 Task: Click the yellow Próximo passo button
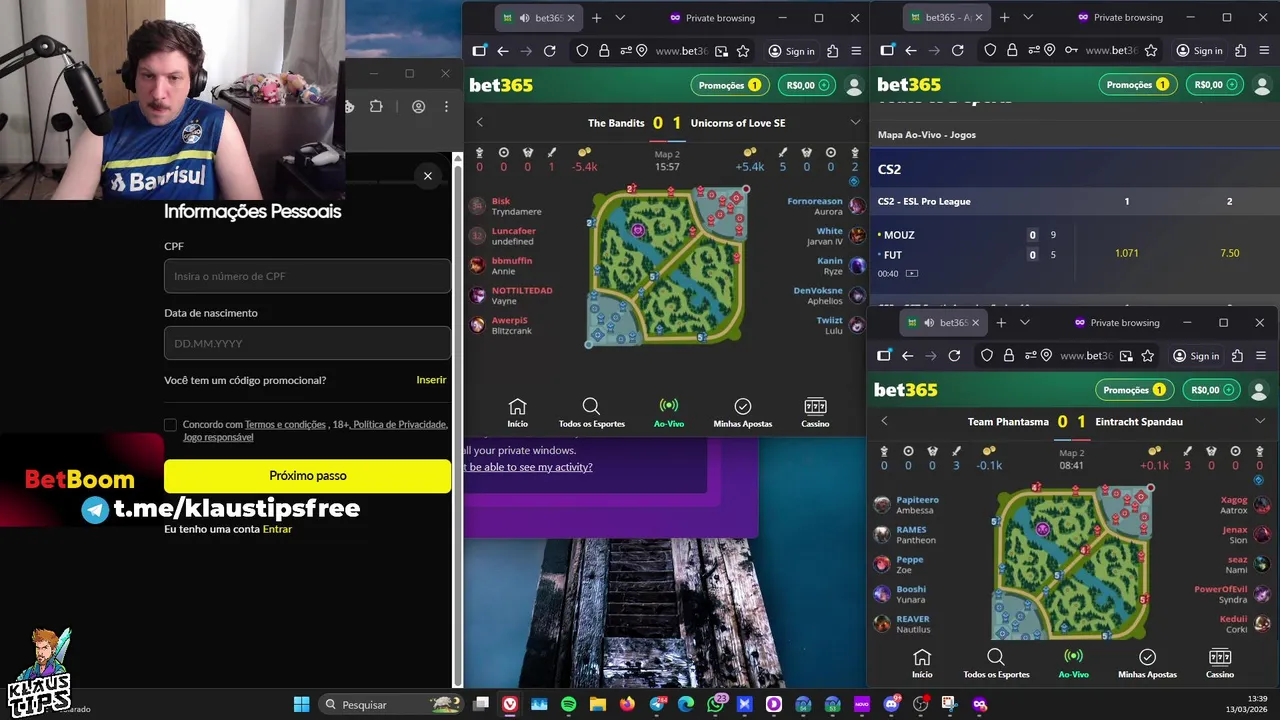point(307,476)
